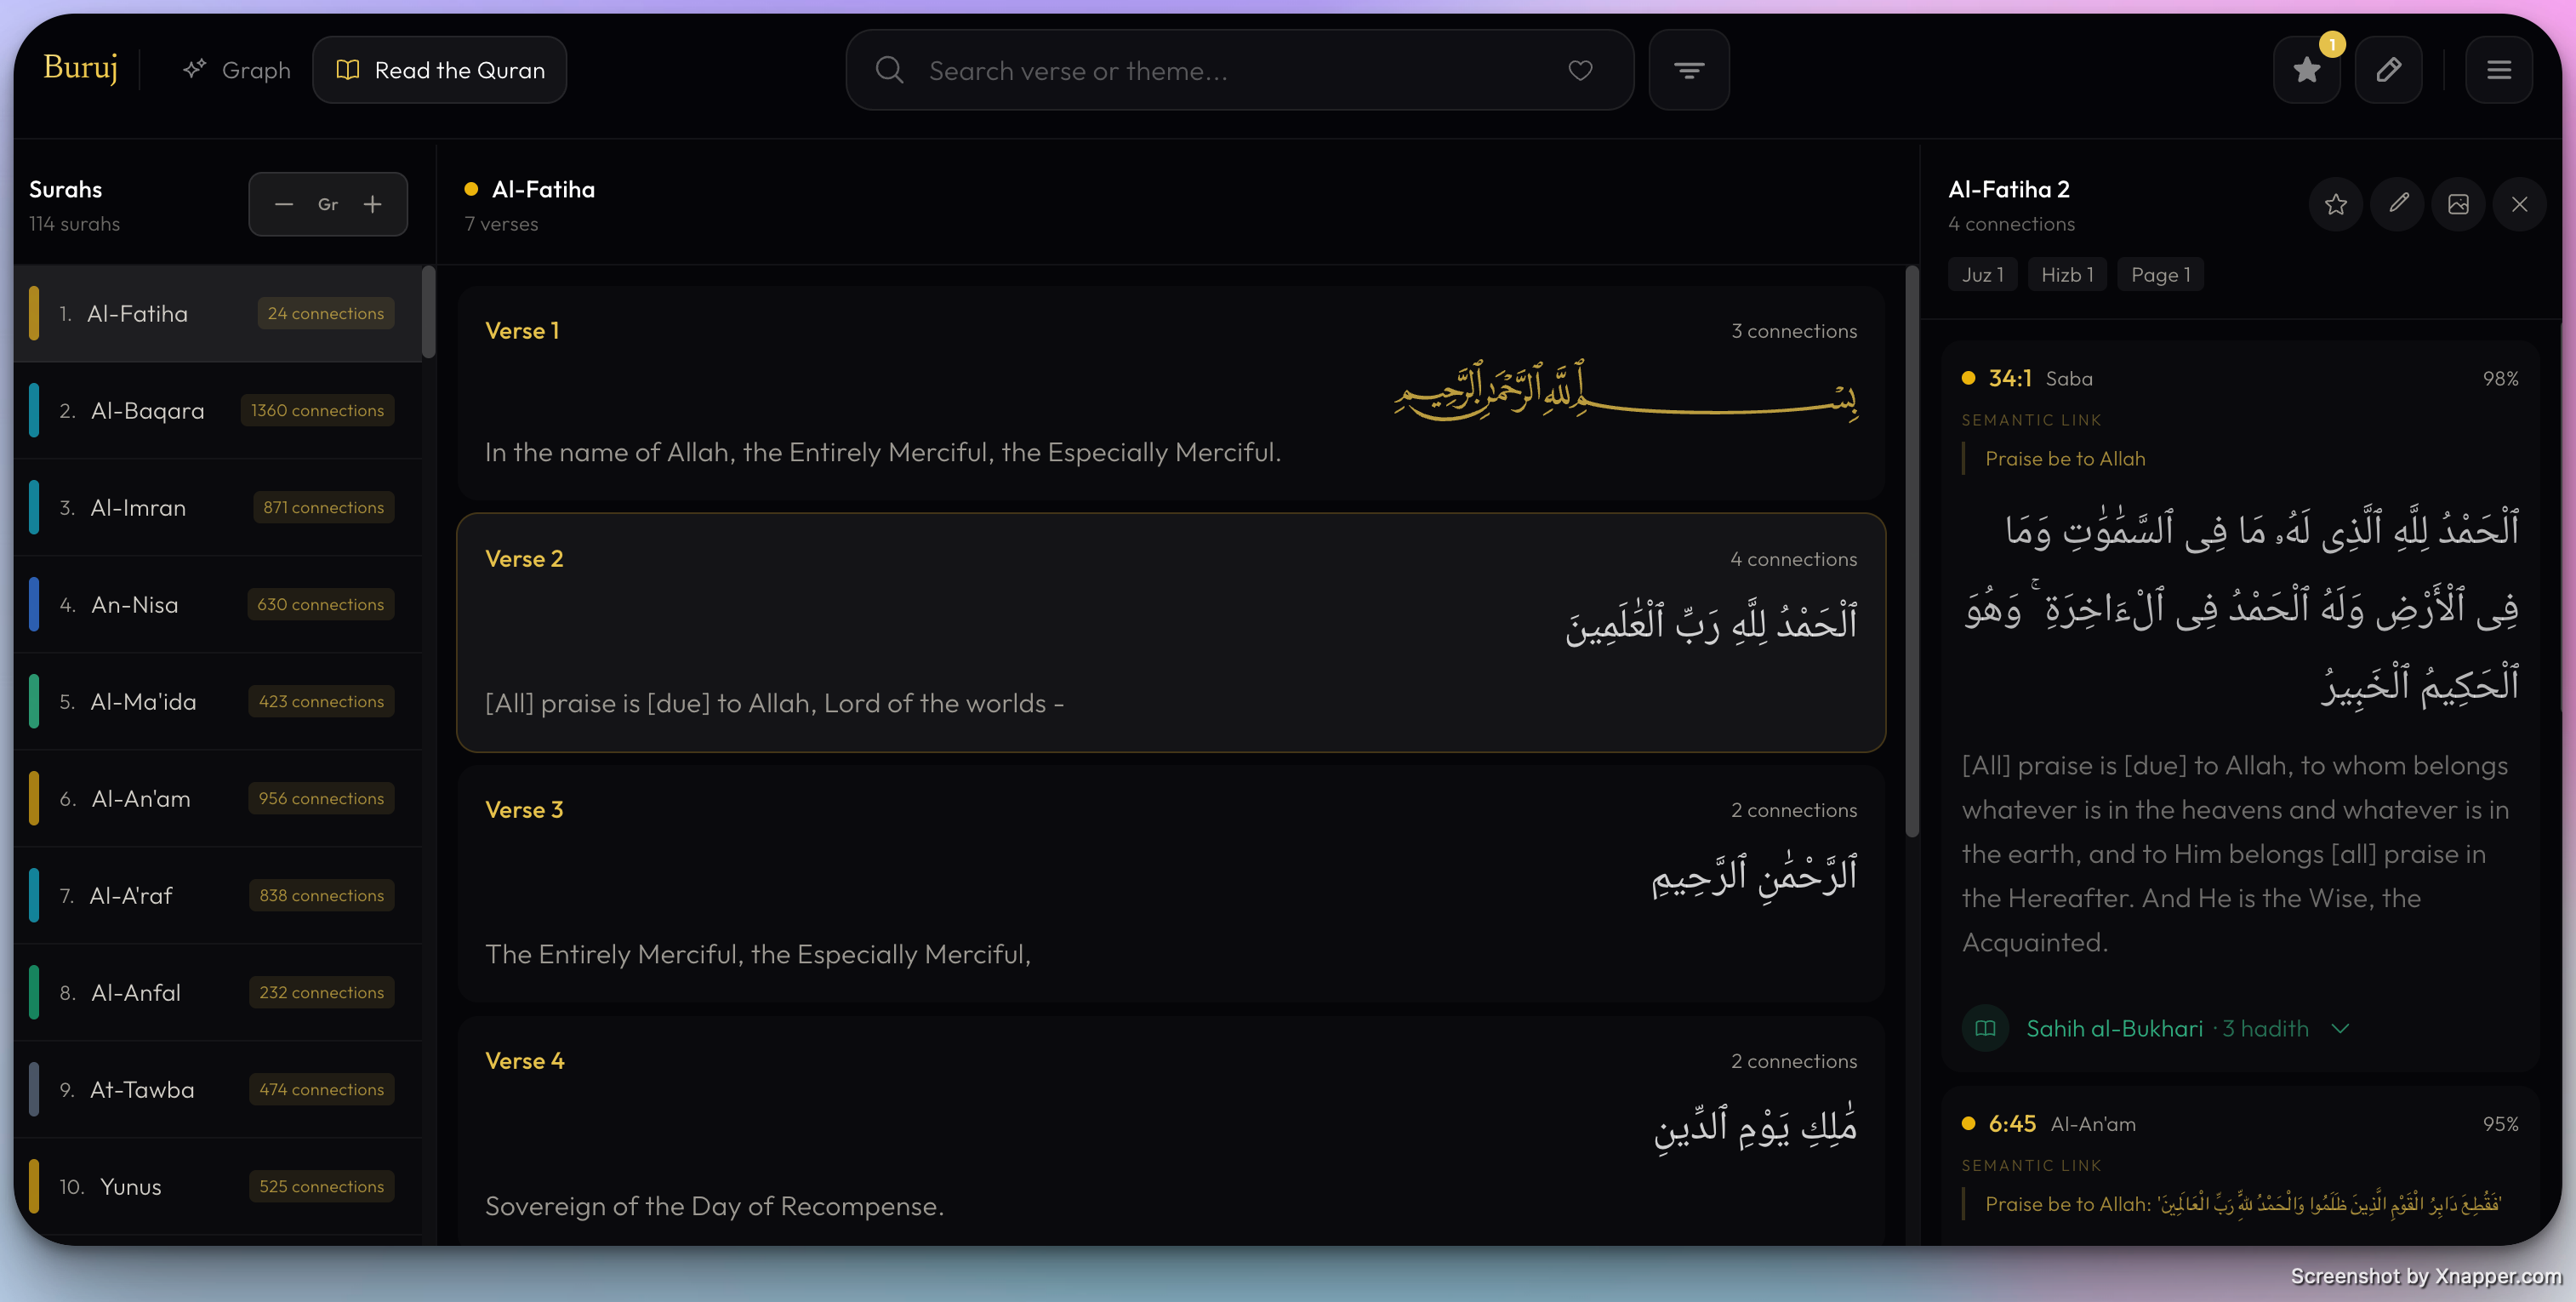The image size is (2576, 1302).
Task: Open the Sahih al-Bukhari source link
Action: [x=2114, y=1028]
